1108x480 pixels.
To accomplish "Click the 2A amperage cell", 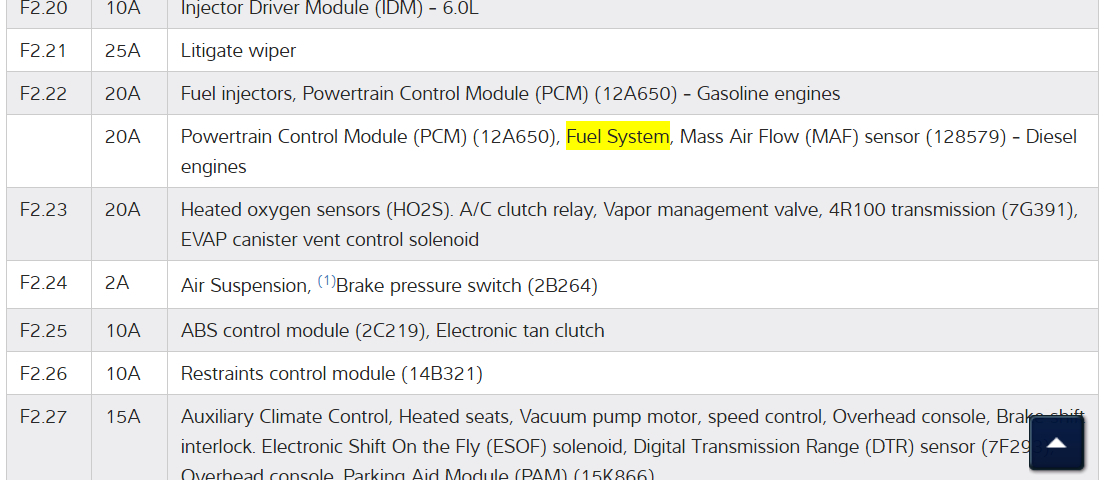I will point(117,283).
